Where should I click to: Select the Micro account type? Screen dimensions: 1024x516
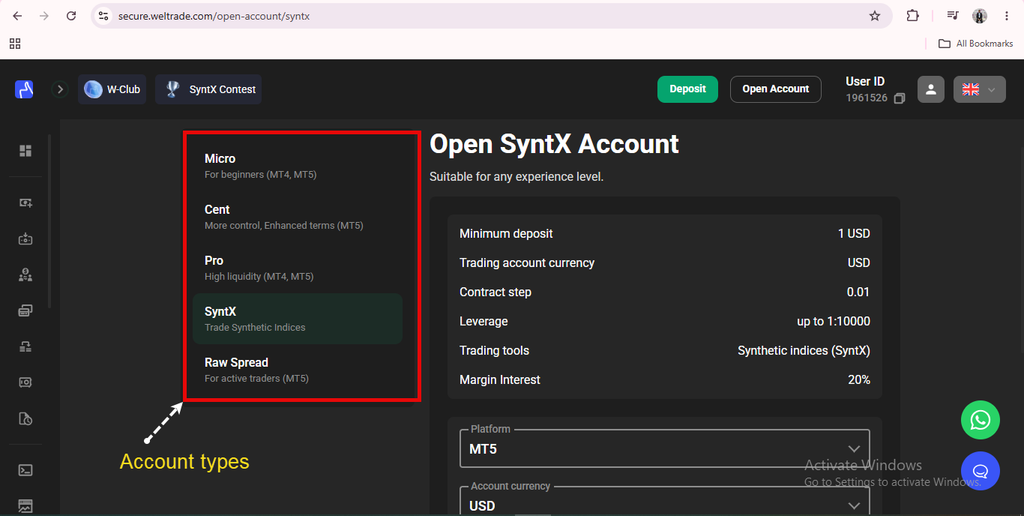297,166
